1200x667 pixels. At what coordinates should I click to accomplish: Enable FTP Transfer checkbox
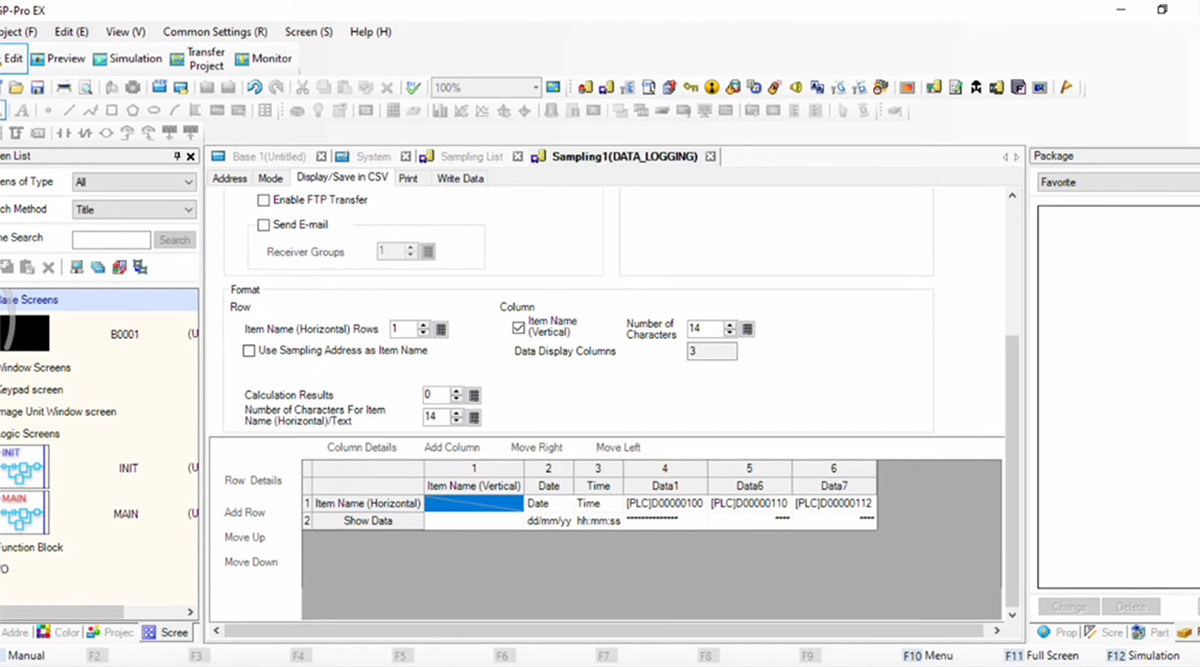[x=264, y=200]
